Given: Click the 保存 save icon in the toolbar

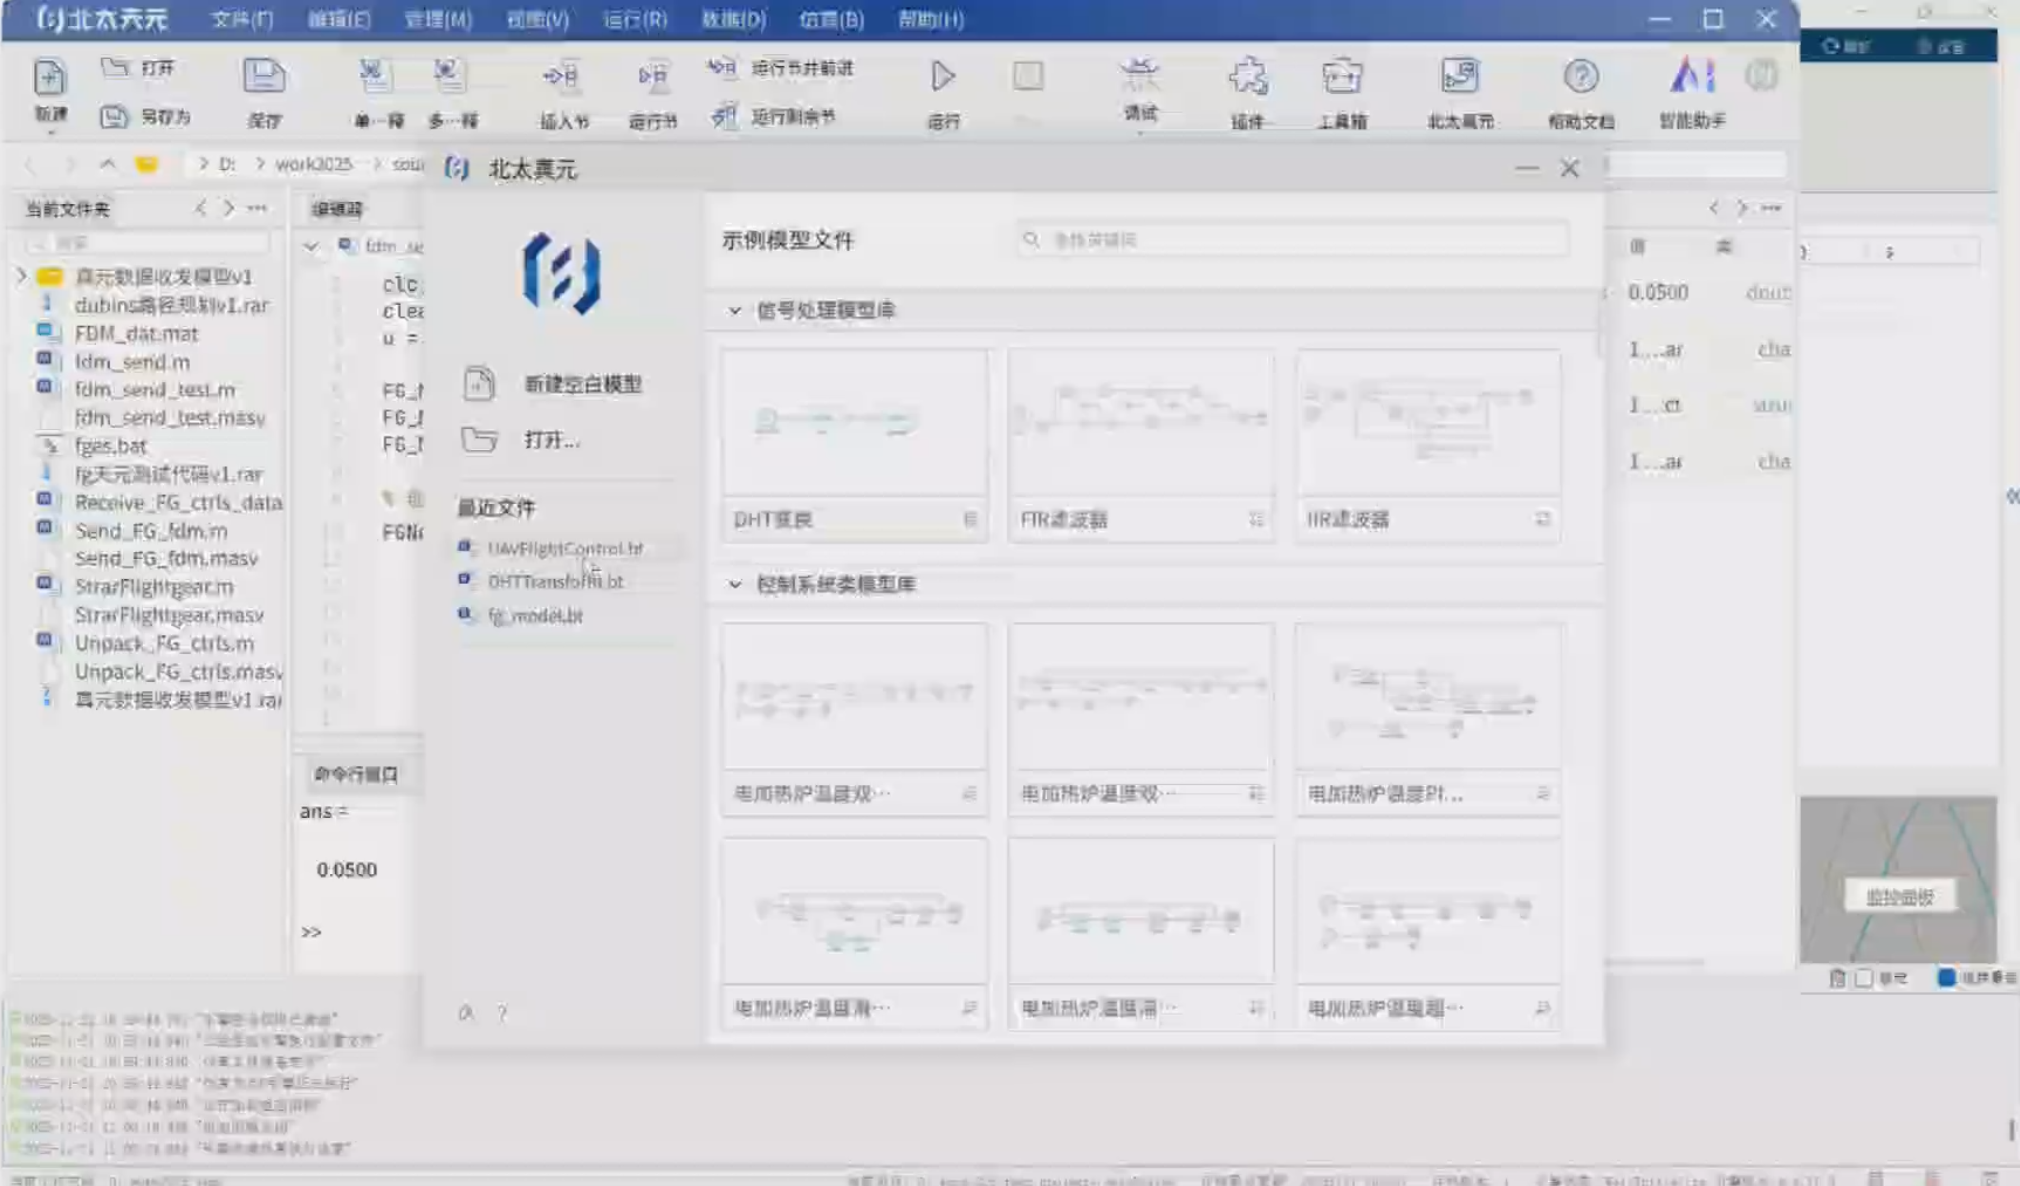Looking at the screenshot, I should 264,78.
